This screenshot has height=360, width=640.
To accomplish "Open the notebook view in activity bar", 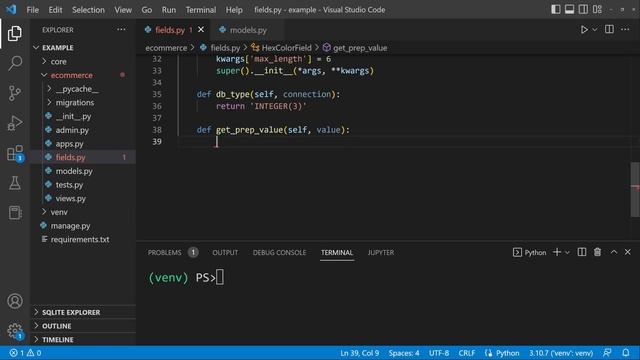I will (x=15, y=213).
